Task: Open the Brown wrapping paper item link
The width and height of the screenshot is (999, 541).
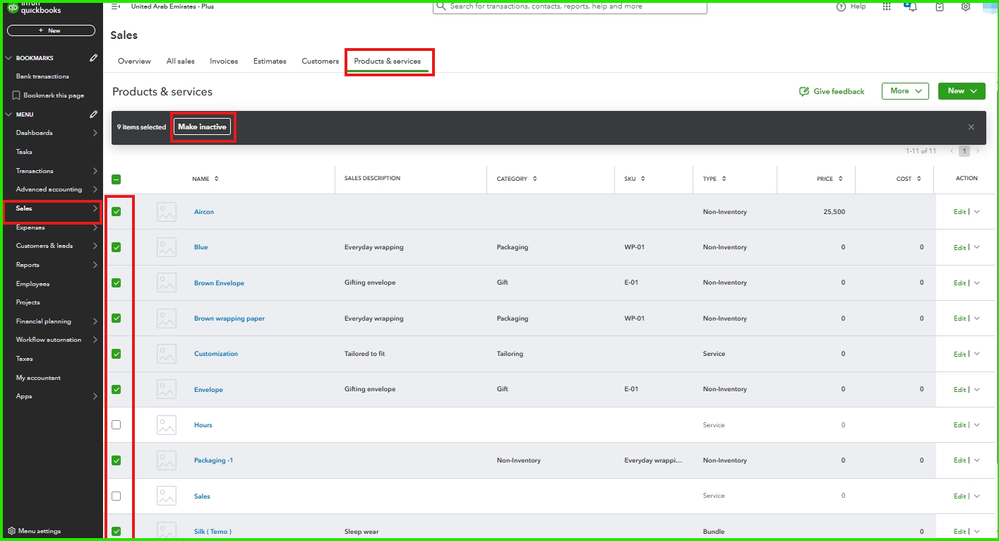Action: click(x=229, y=319)
